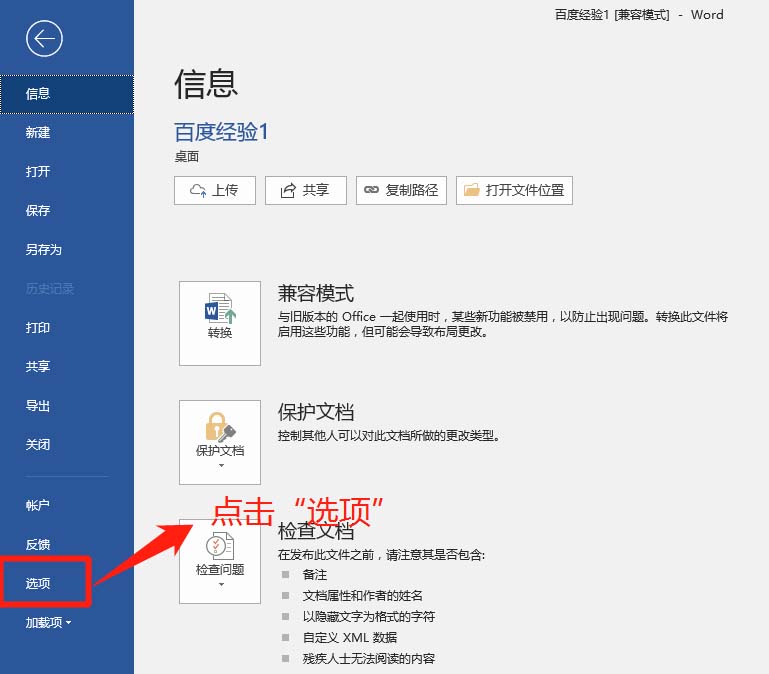The width and height of the screenshot is (769, 674).
Task: Click the 百度经验1 document title
Action: [222, 132]
